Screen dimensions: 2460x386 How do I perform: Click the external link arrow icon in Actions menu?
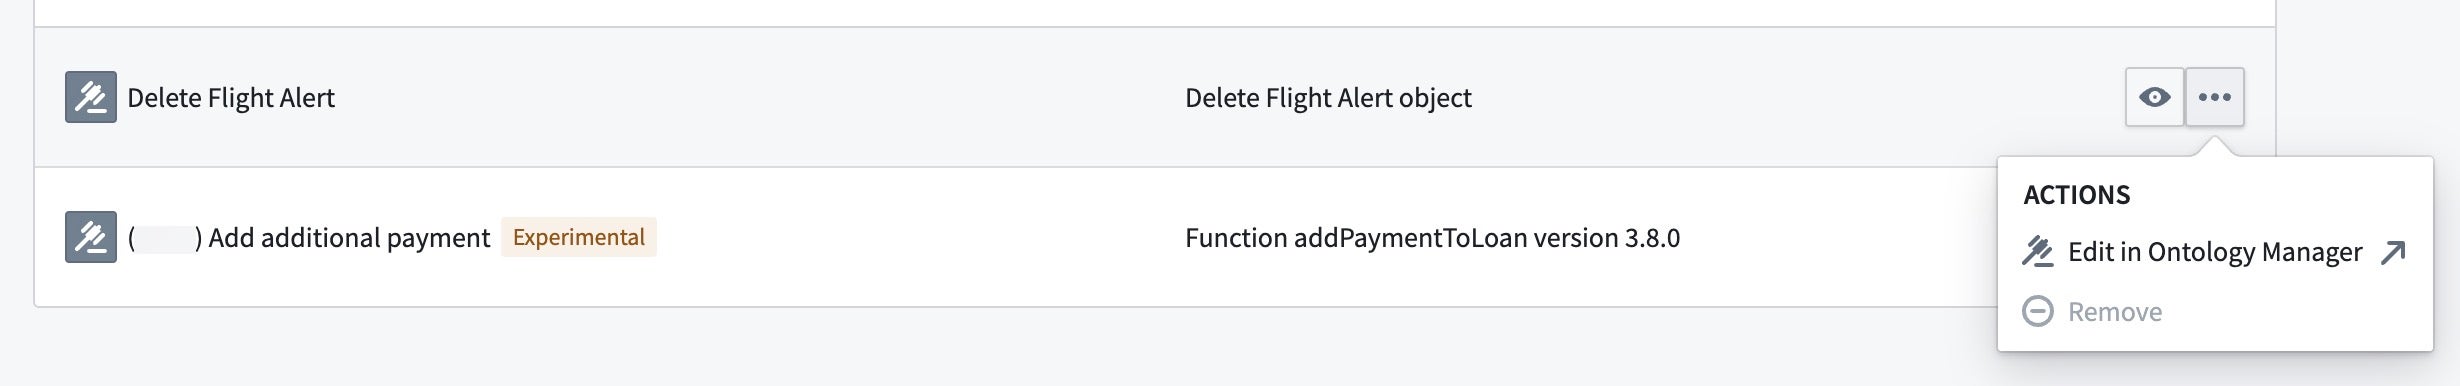[2393, 252]
